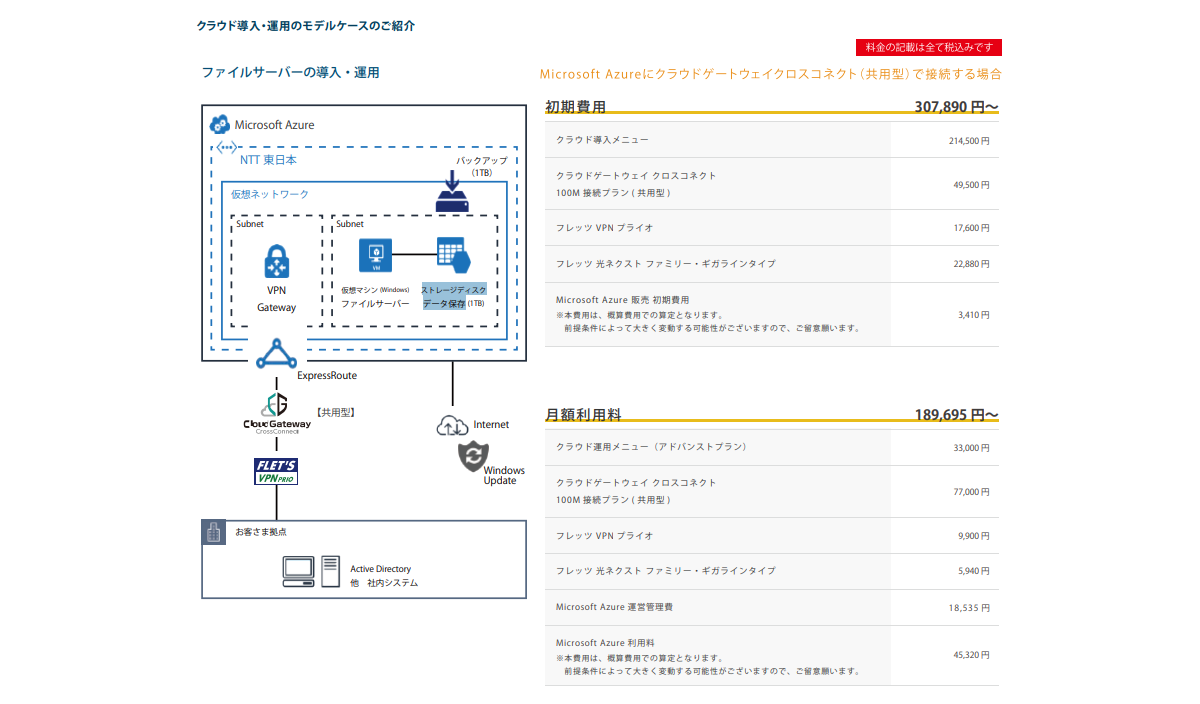Click the customer site building icon
The width and height of the screenshot is (1200, 704).
[x=213, y=532]
